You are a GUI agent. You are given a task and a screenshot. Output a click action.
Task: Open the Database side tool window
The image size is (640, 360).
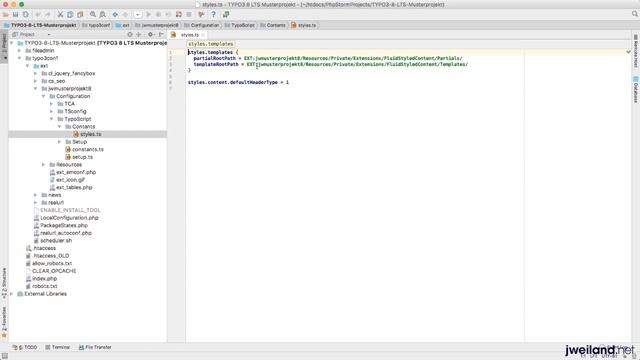[x=636, y=89]
